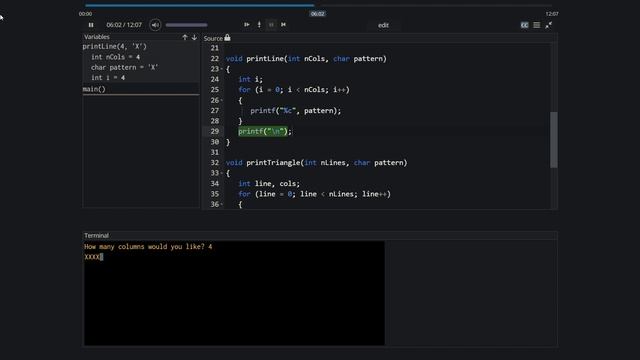Adjust the volume slider
Image resolution: width=640 pixels, height=360 pixels.
click(187, 25)
